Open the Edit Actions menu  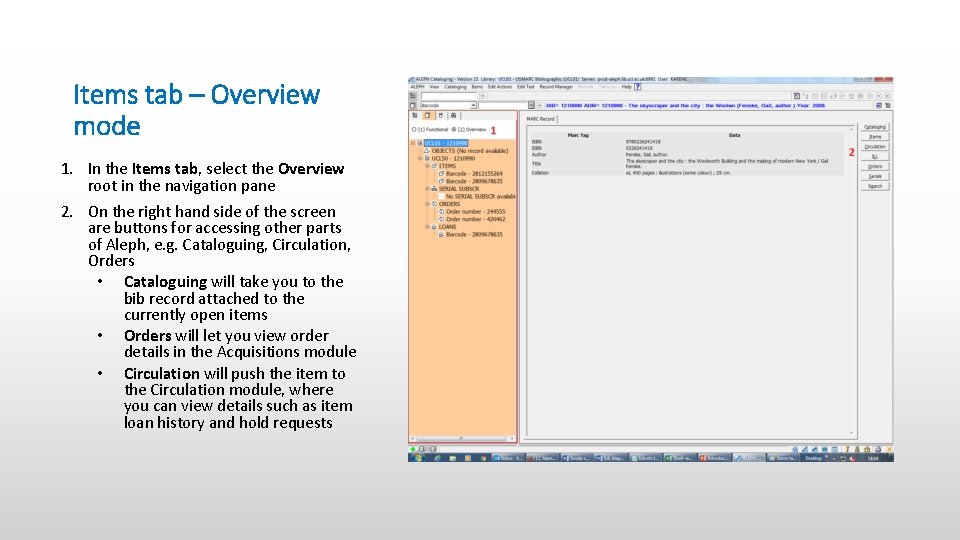(500, 87)
